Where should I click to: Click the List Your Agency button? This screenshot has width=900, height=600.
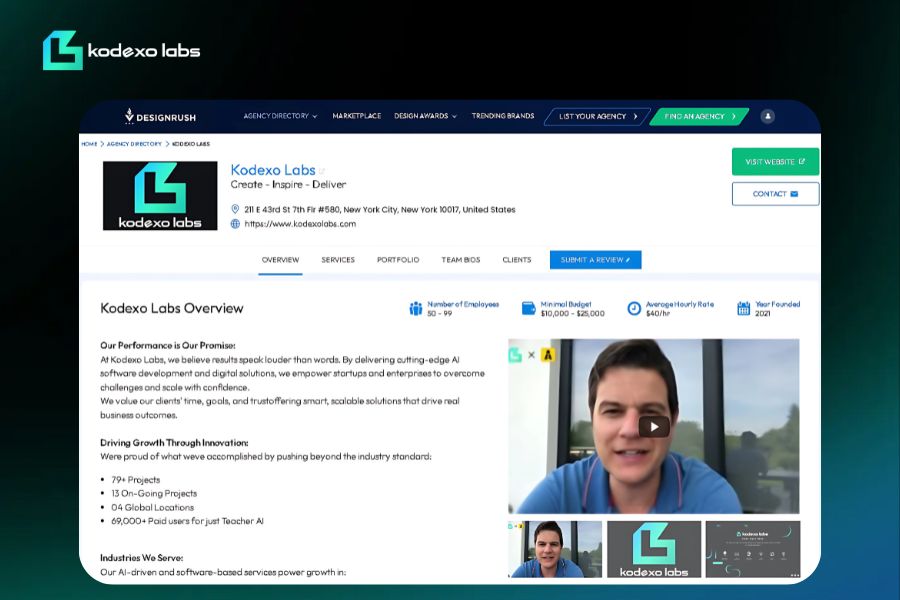(x=598, y=116)
